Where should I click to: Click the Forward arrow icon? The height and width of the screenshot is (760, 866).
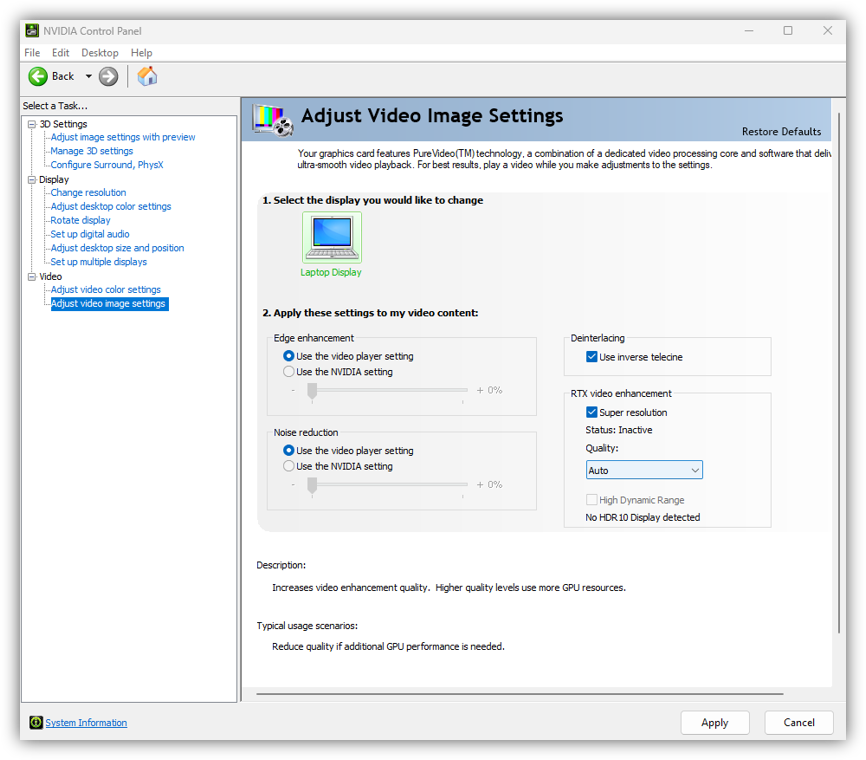108,76
